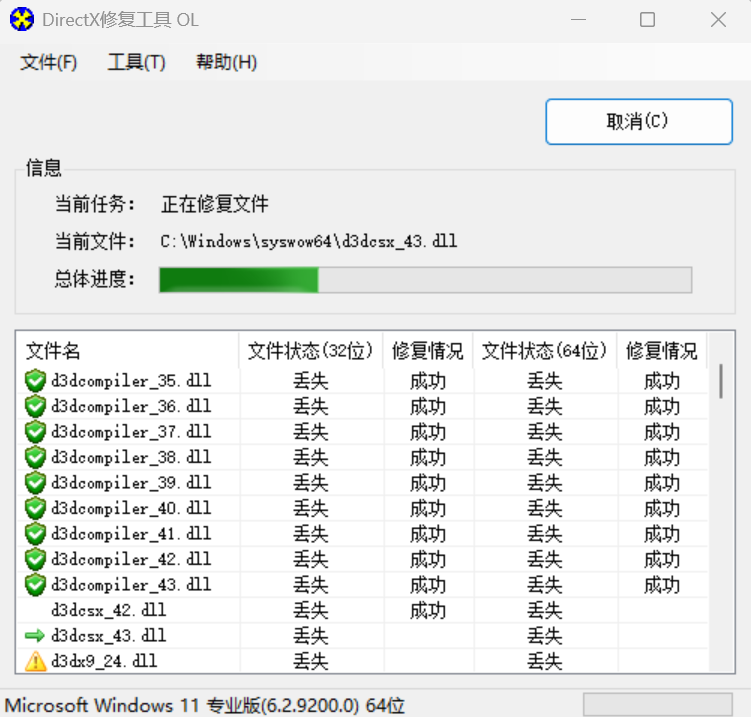The image size is (751, 717).
Task: Click green shield icon for d3dcompiler_42.dll
Action: [35, 559]
